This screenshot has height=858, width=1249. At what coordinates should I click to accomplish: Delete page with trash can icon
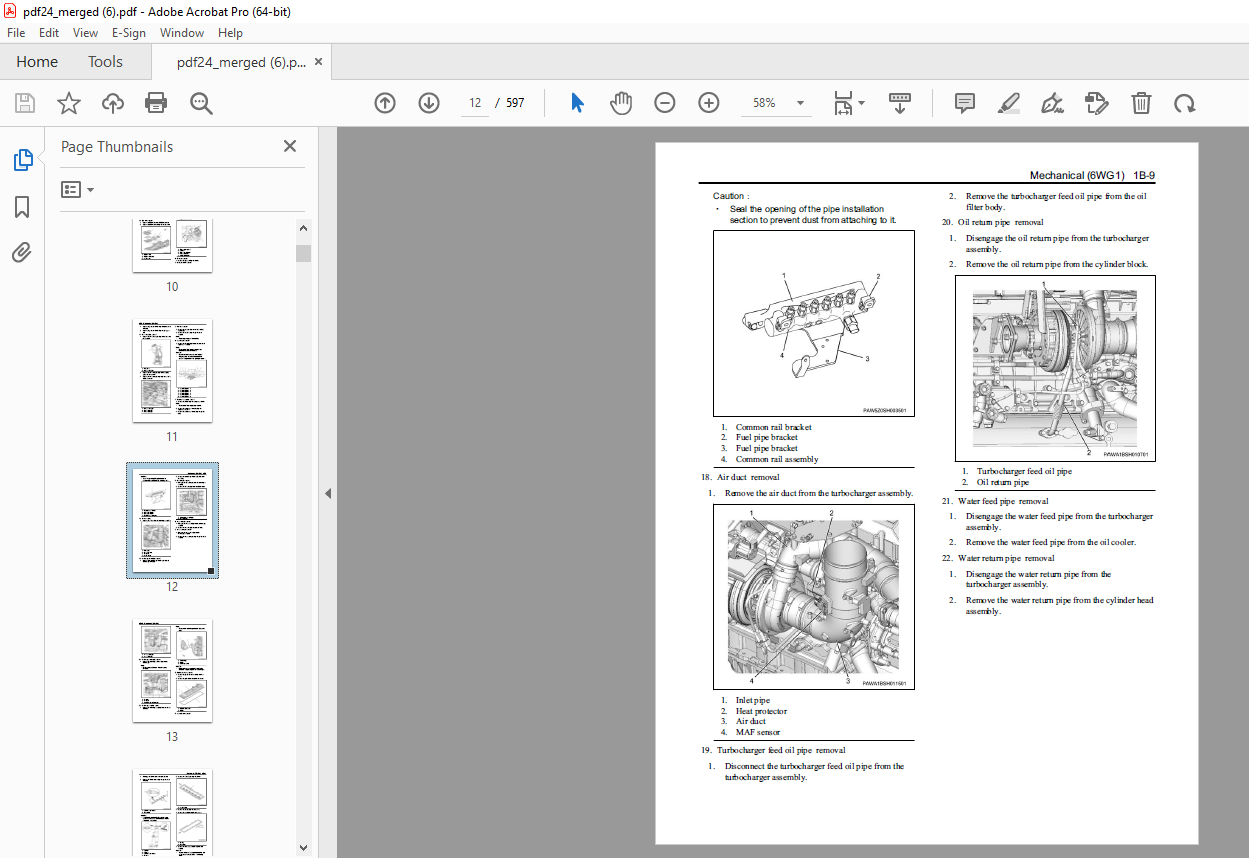[1141, 103]
